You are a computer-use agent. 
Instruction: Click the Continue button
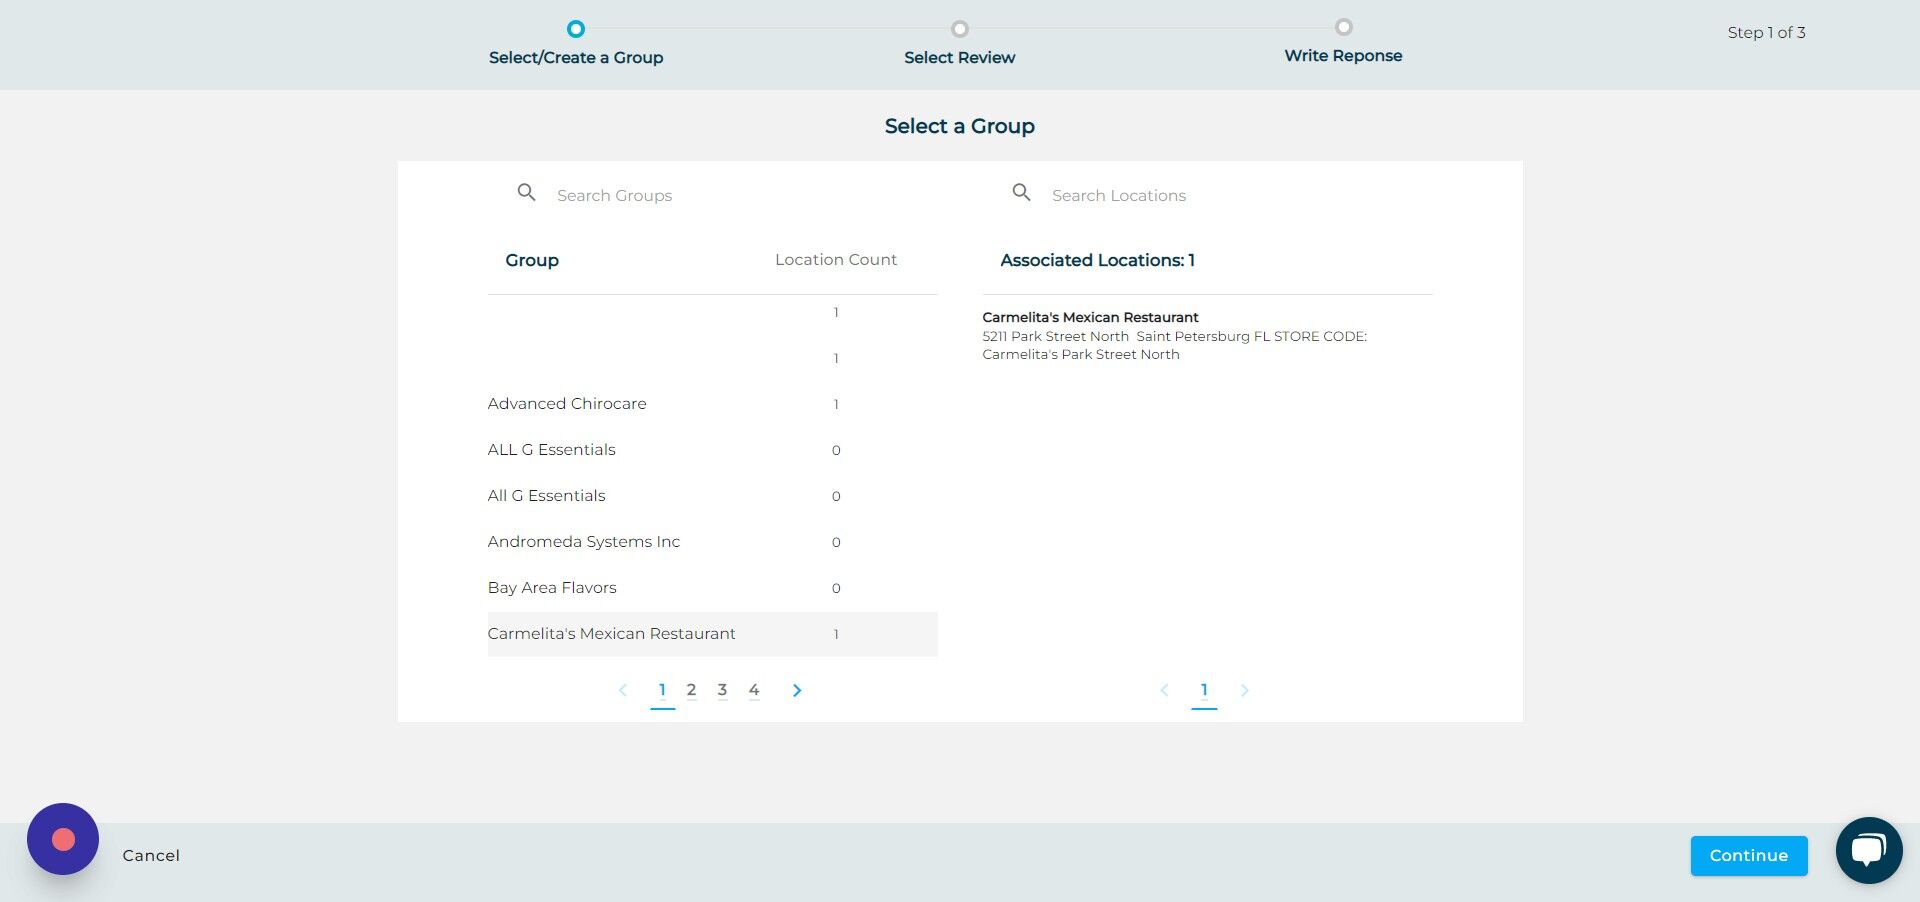coord(1749,856)
